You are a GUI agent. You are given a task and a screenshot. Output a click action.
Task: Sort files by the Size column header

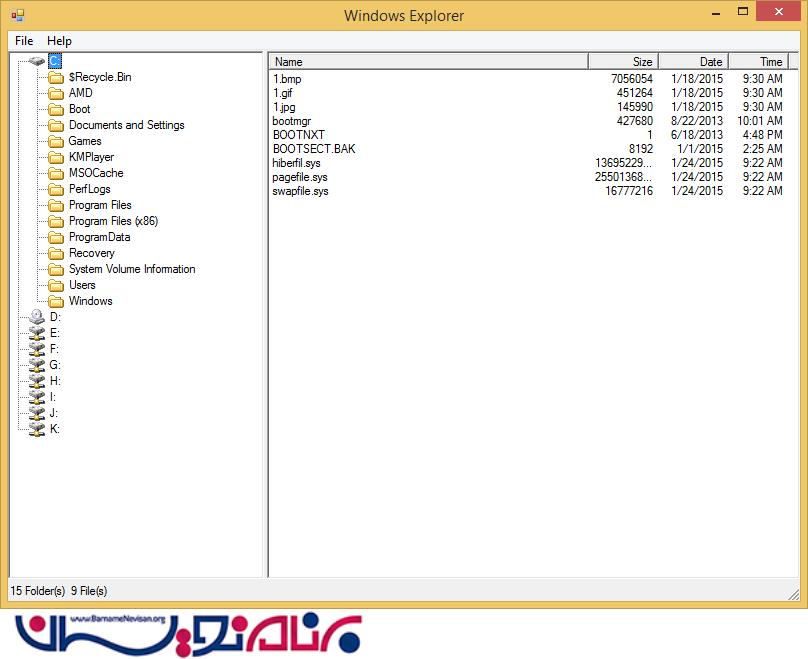tap(625, 61)
